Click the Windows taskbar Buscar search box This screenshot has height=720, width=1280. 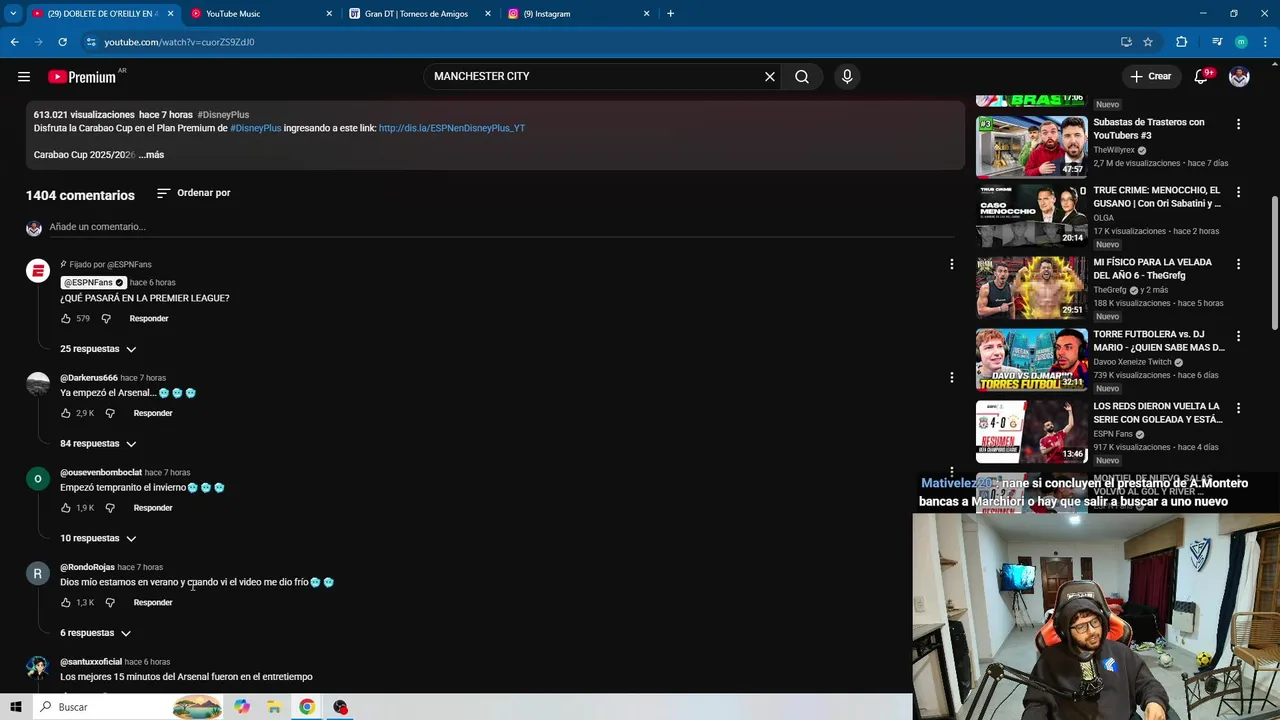[128, 707]
